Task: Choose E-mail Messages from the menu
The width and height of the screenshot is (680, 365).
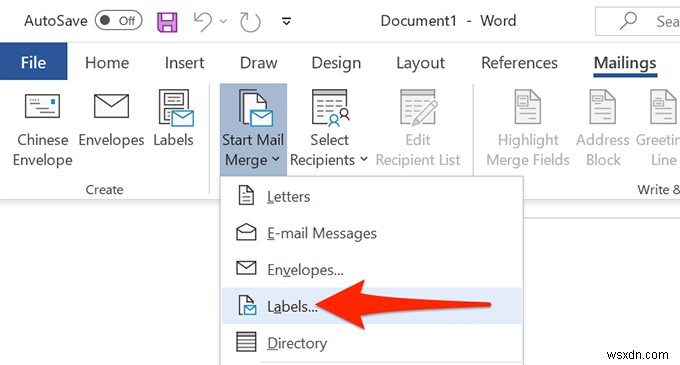Action: [371, 233]
